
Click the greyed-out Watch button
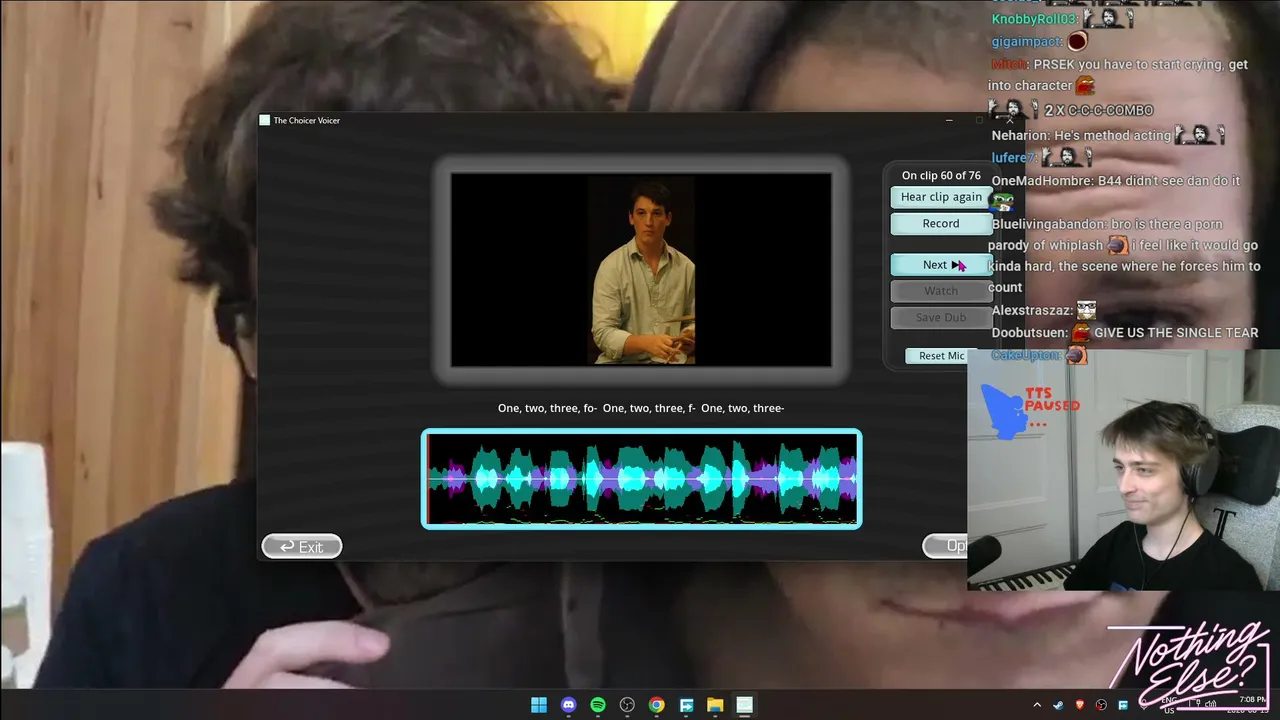(941, 291)
